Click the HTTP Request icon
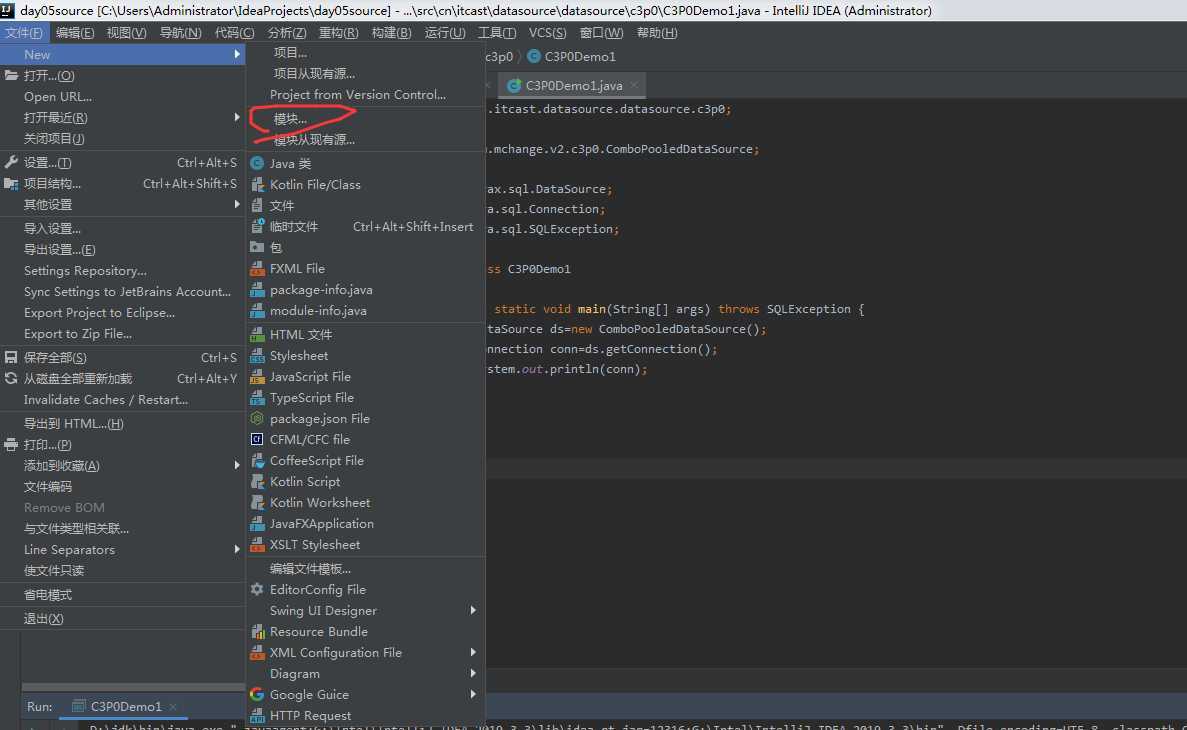The width and height of the screenshot is (1187, 730). (257, 716)
